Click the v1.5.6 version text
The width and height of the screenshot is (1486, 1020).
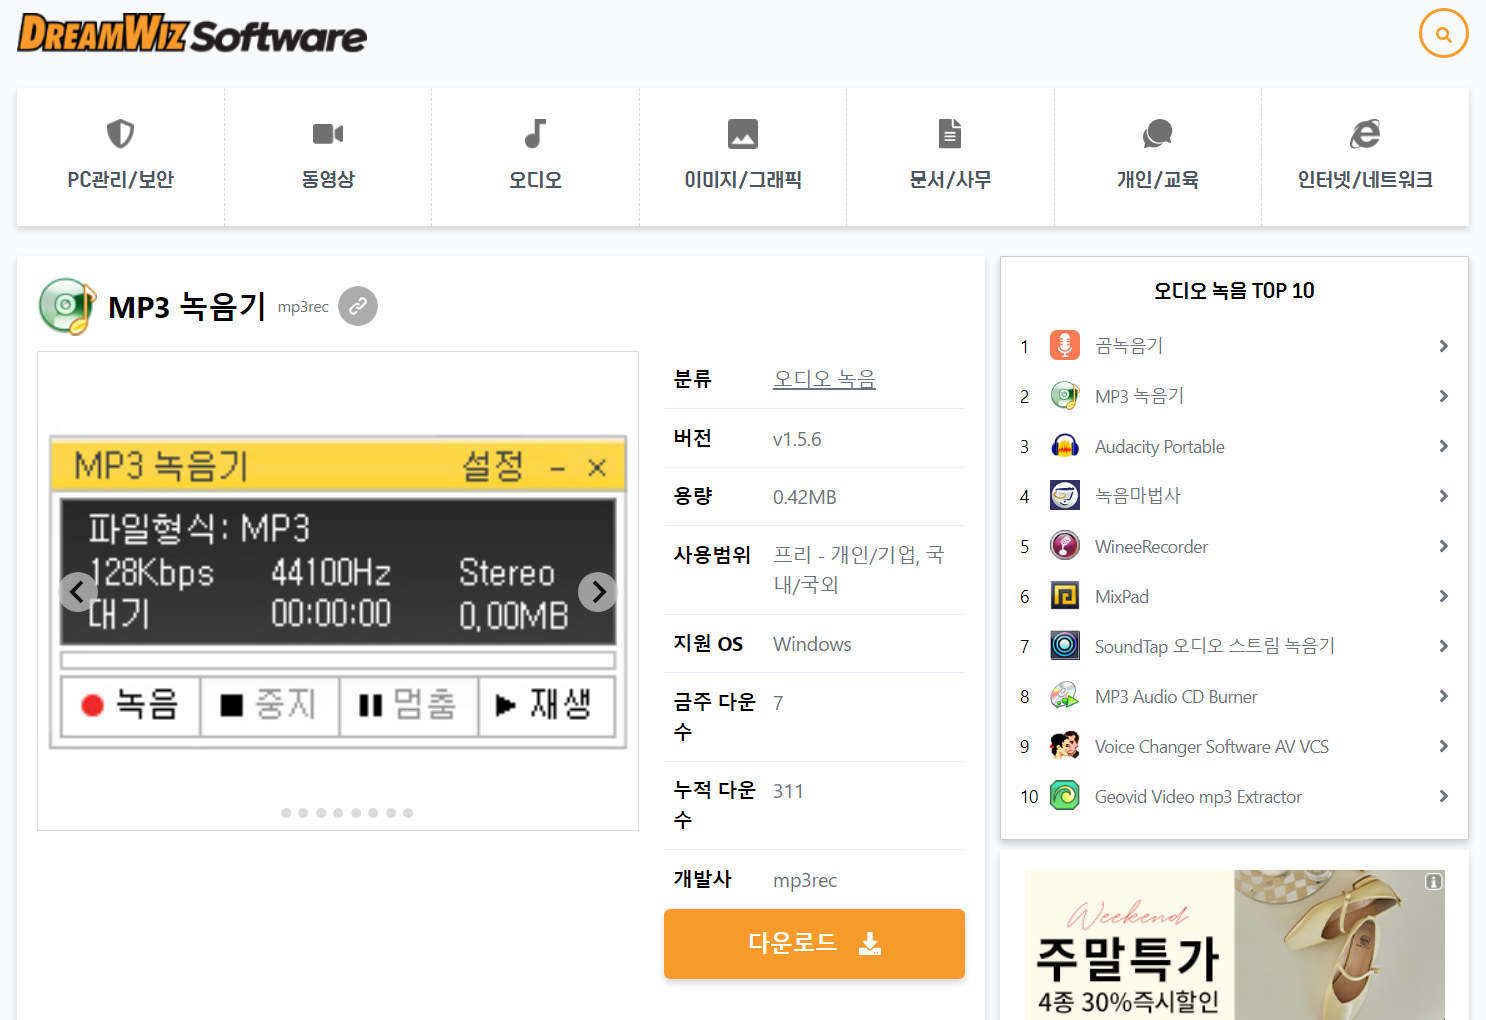(797, 439)
